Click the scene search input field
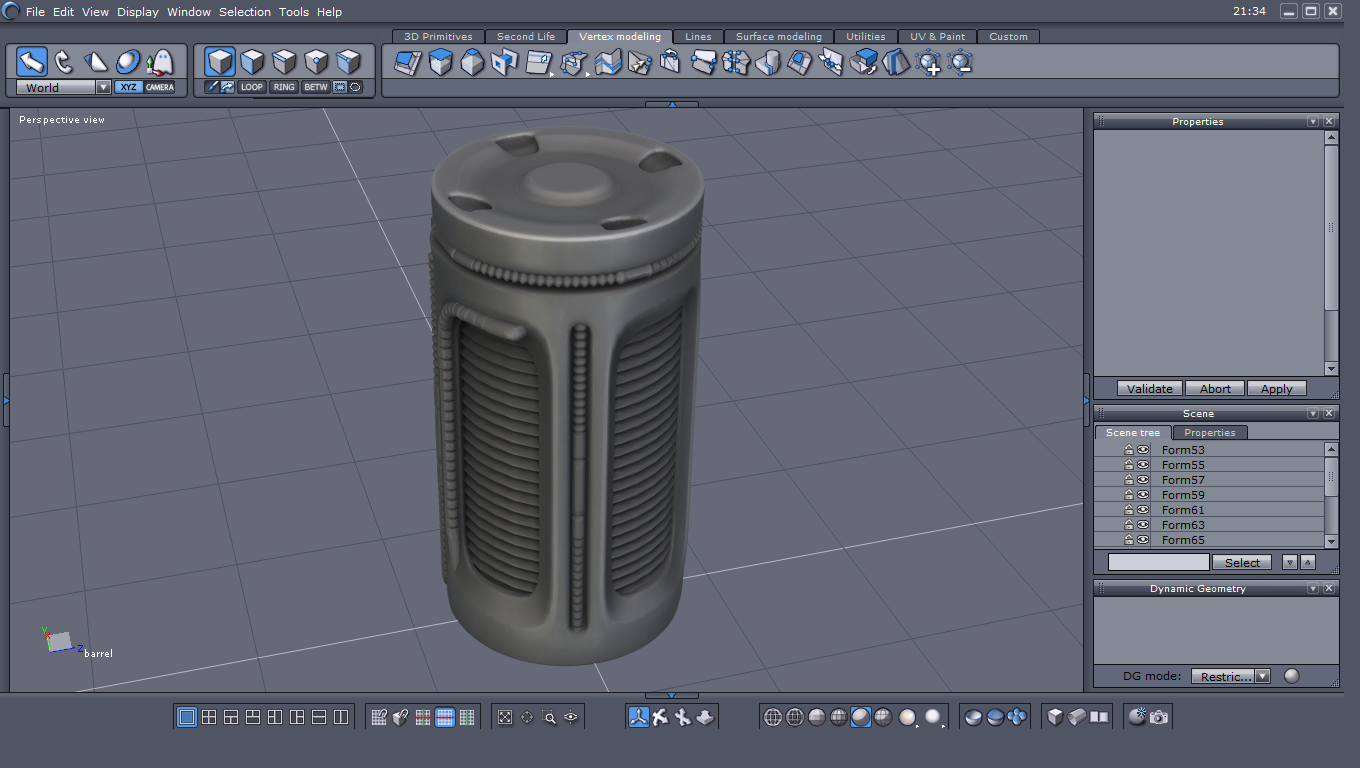This screenshot has height=768, width=1360. [1158, 562]
